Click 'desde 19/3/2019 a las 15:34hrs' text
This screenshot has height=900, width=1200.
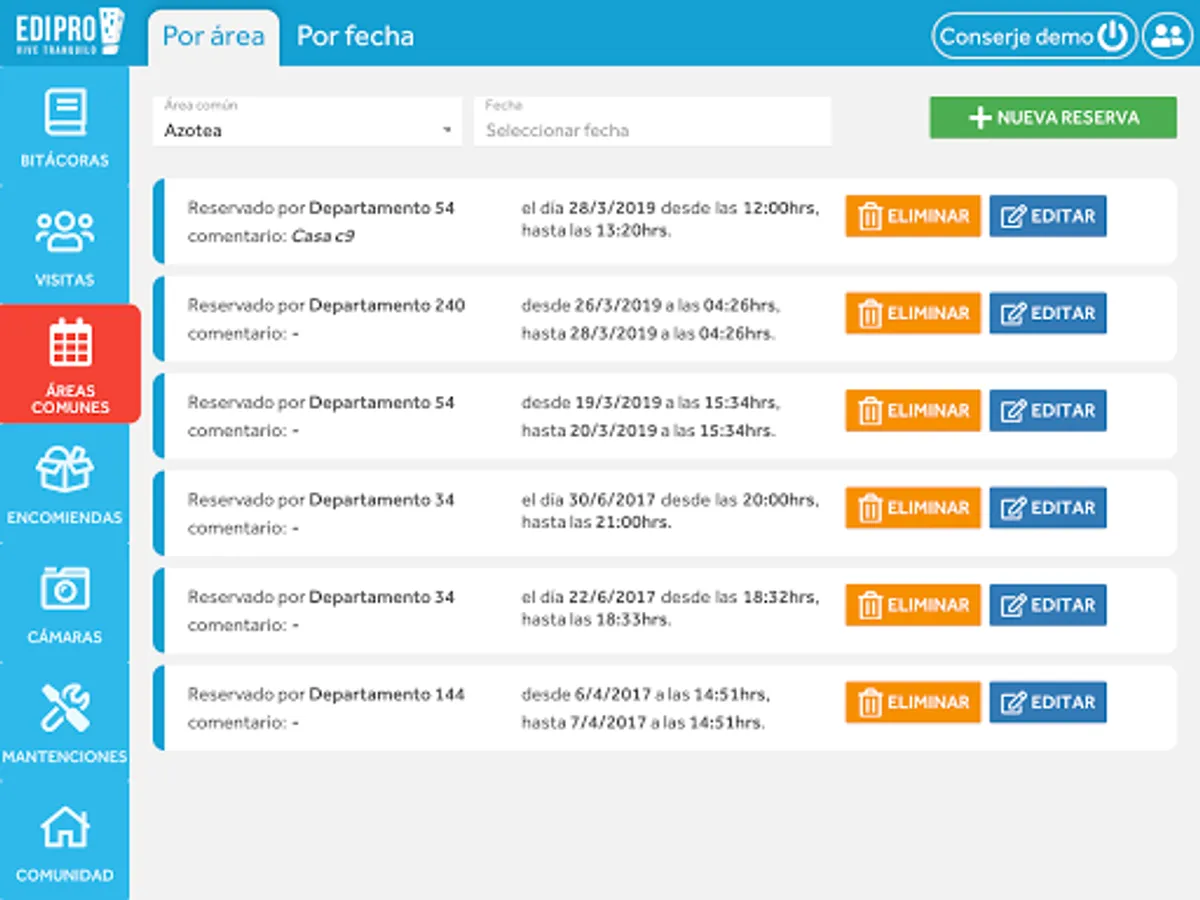(650, 402)
